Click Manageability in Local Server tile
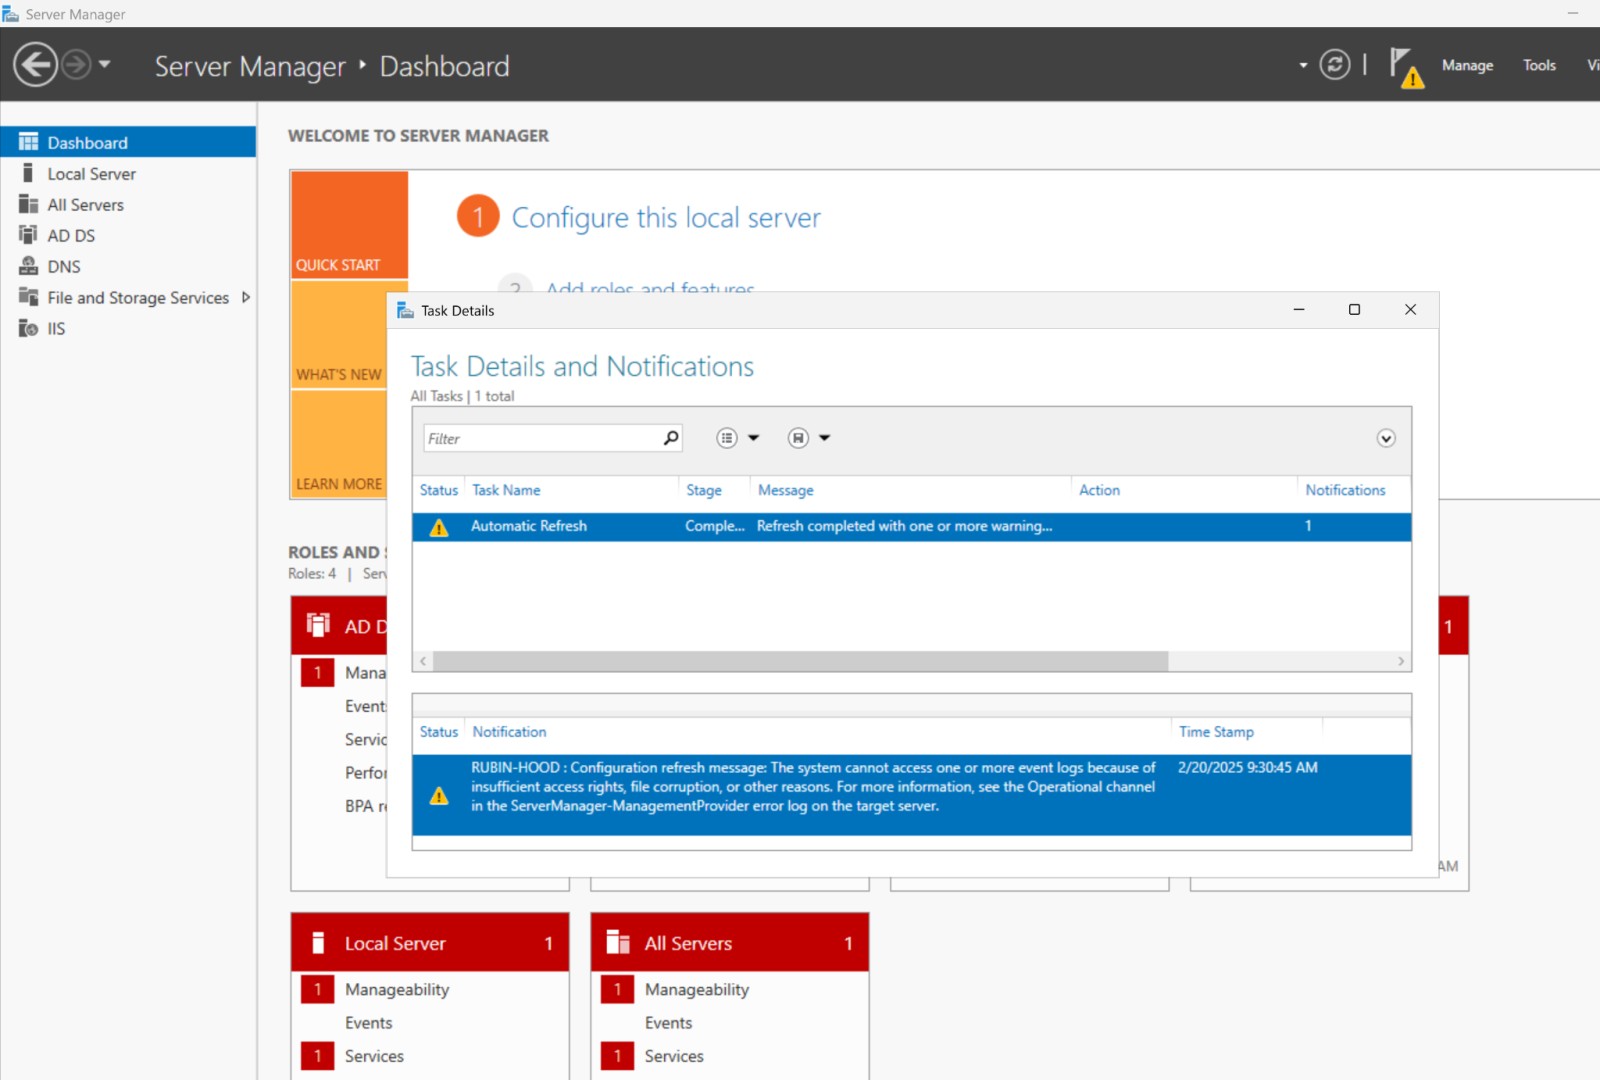Image resolution: width=1600 pixels, height=1080 pixels. [x=397, y=989]
